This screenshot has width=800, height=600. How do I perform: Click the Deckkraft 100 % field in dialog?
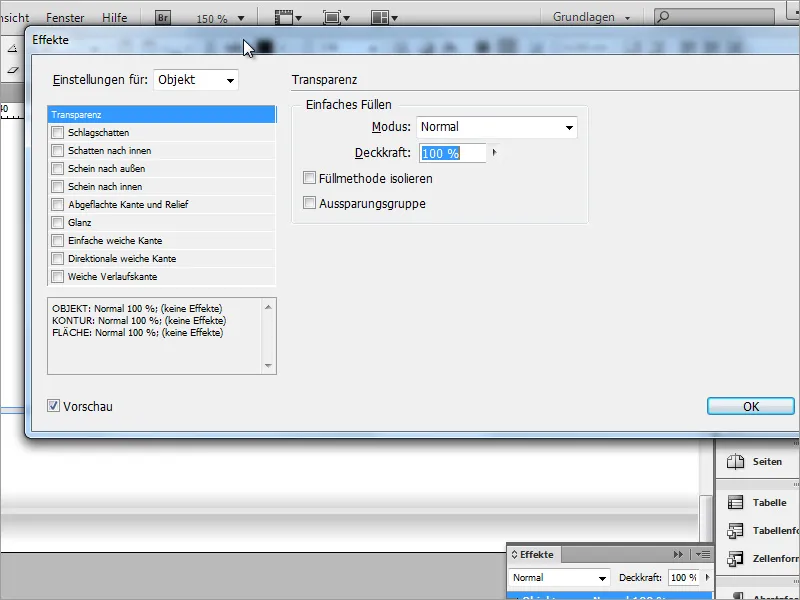pos(453,153)
